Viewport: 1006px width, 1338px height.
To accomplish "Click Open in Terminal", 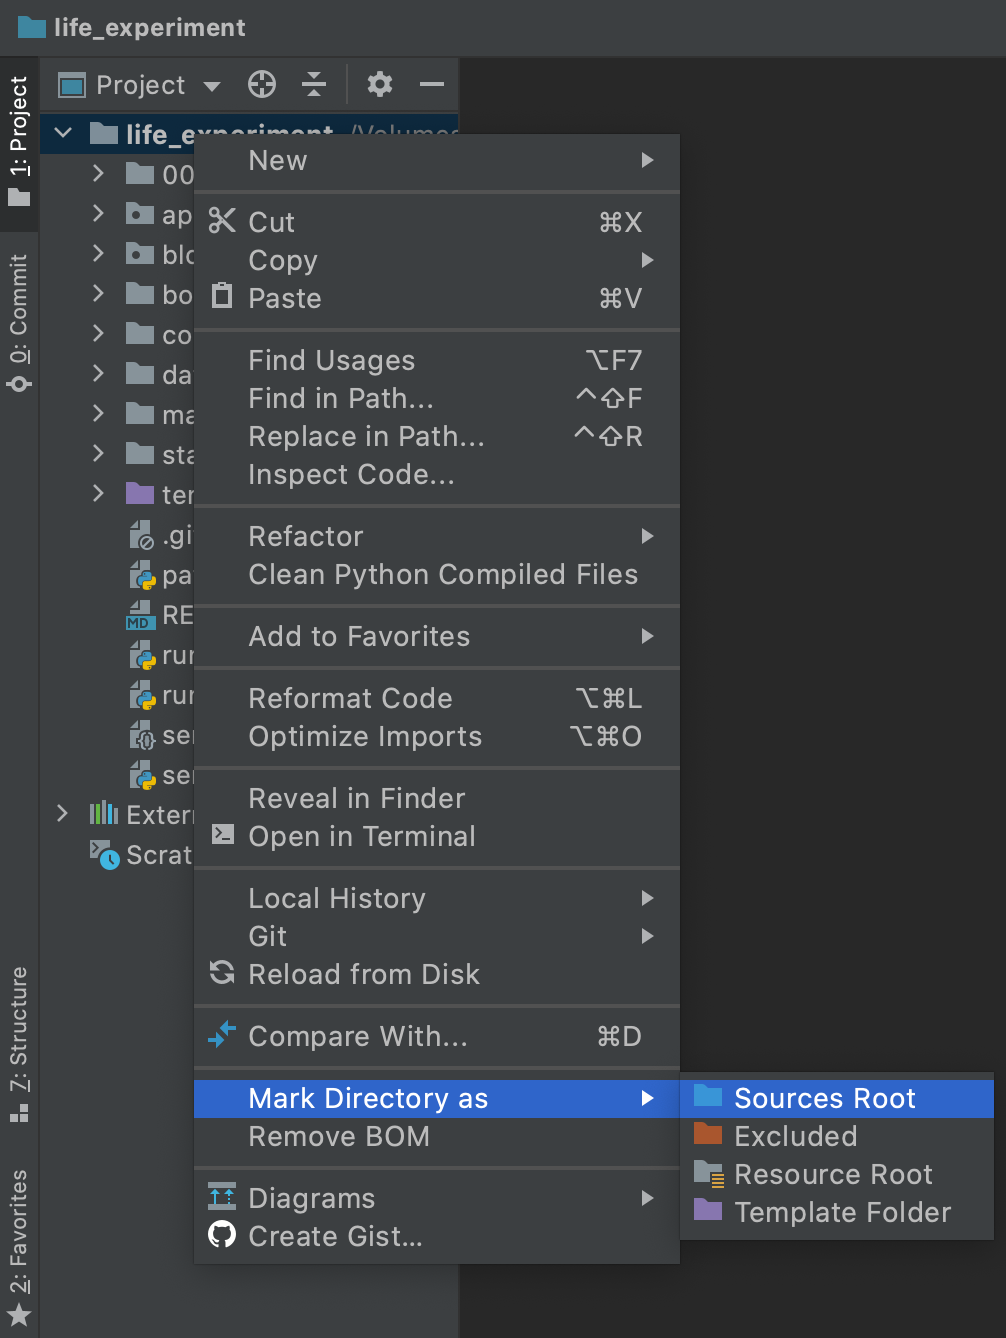I will [361, 837].
